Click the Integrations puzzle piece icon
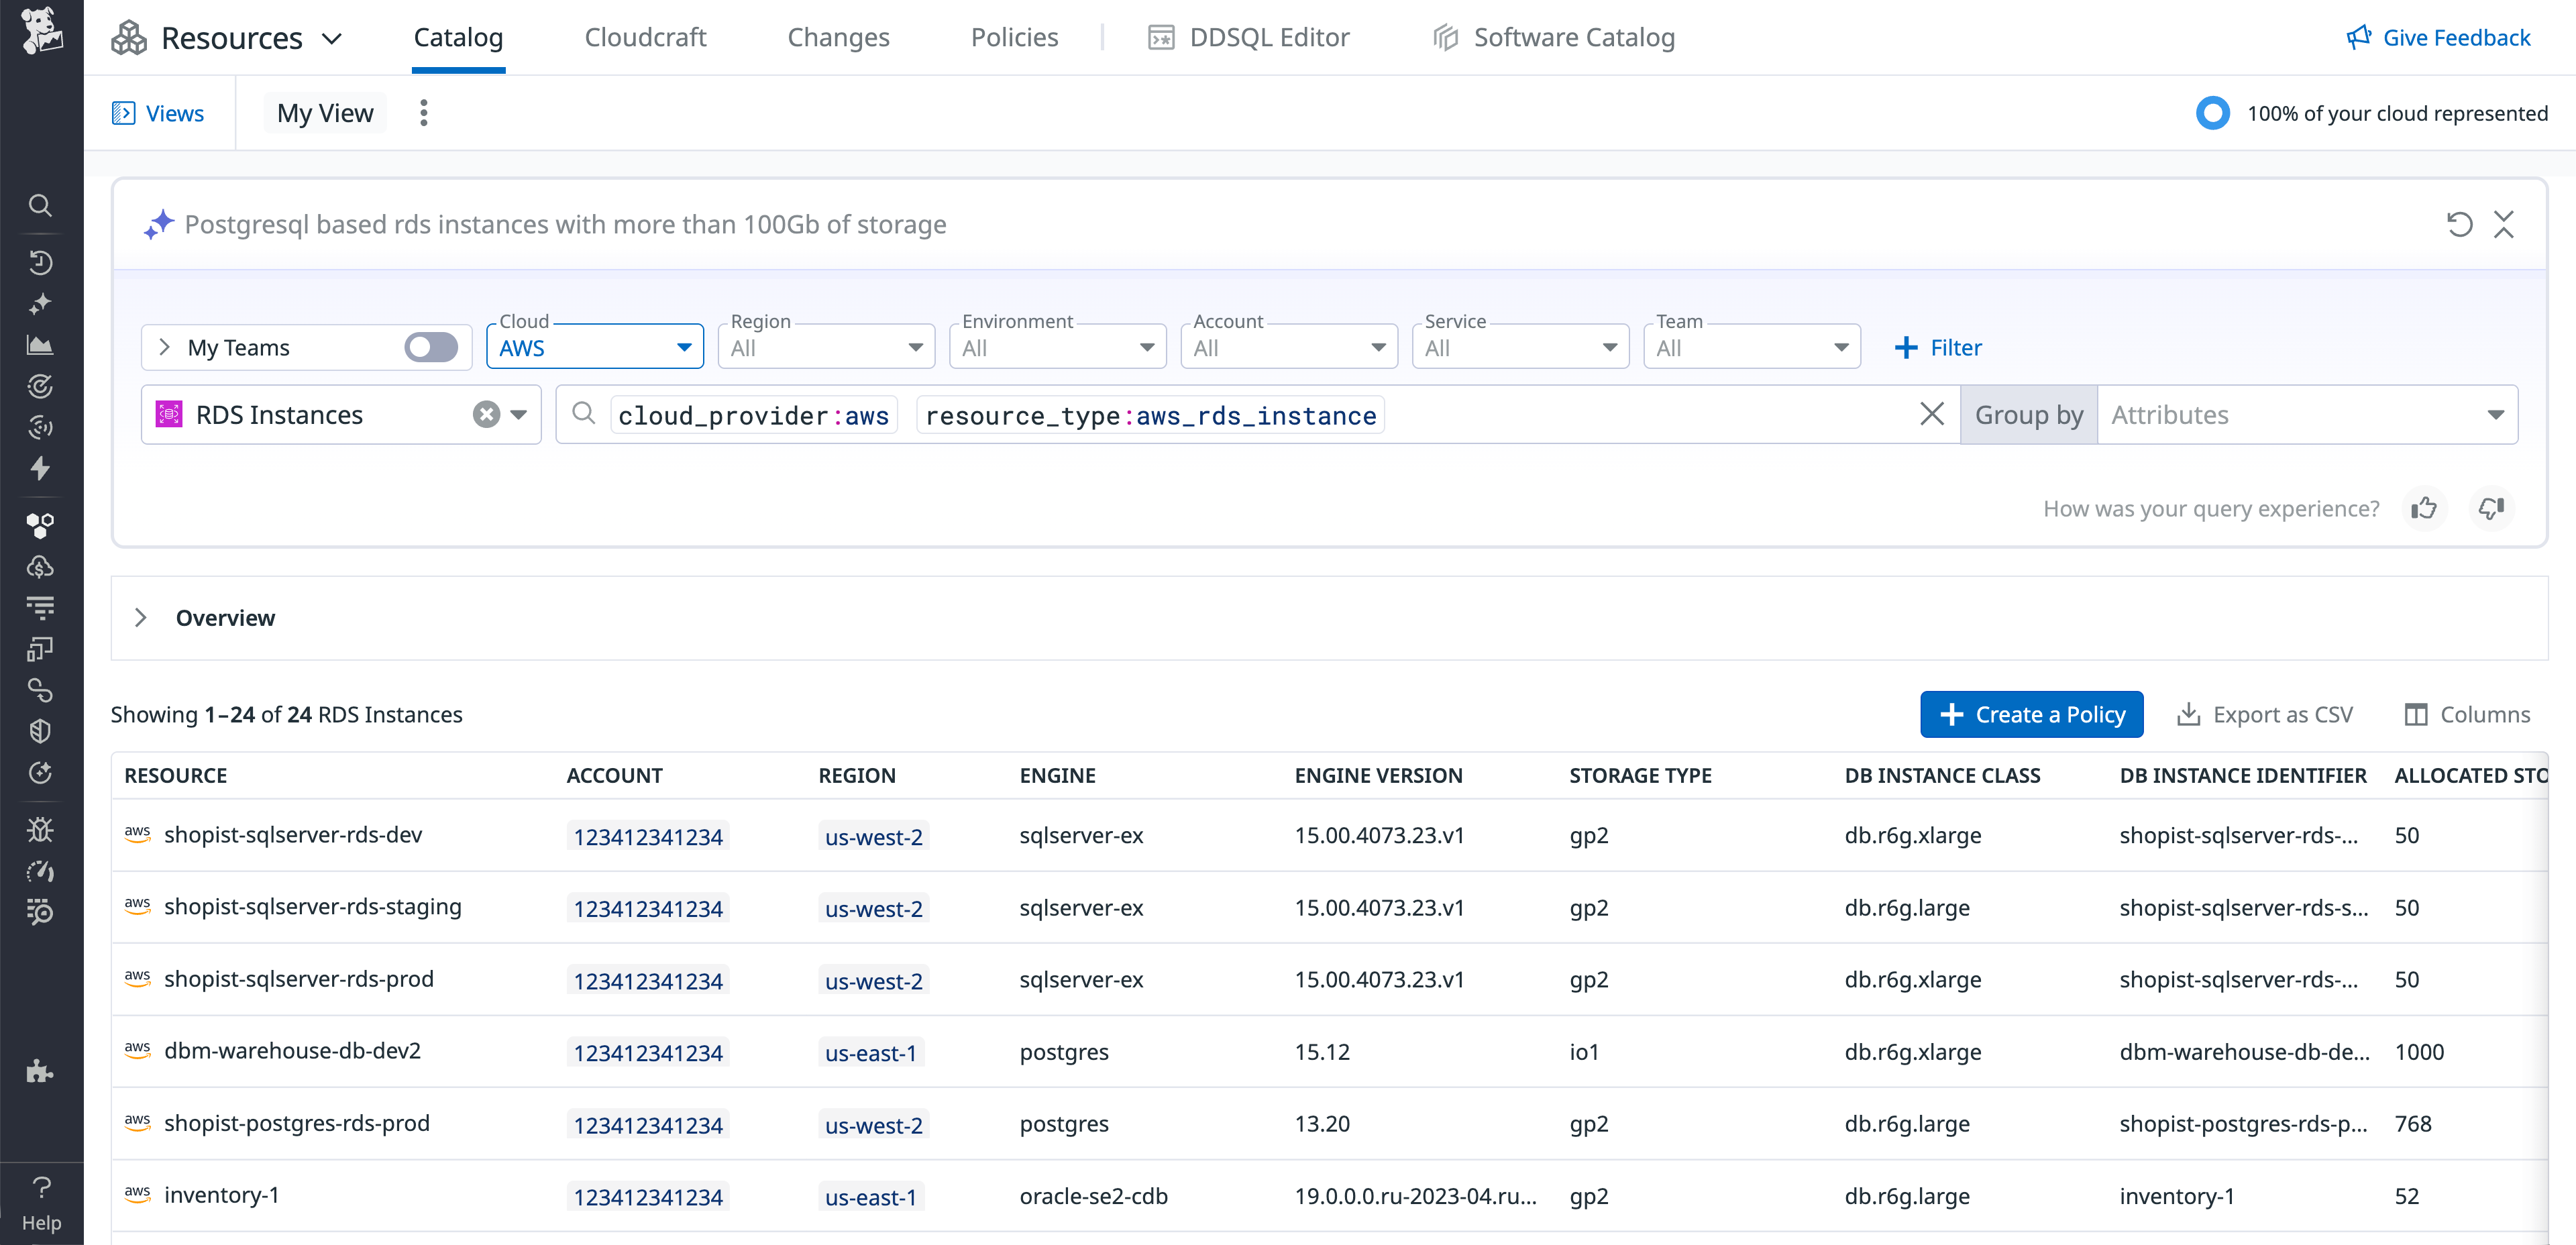The image size is (2576, 1245). point(40,1071)
